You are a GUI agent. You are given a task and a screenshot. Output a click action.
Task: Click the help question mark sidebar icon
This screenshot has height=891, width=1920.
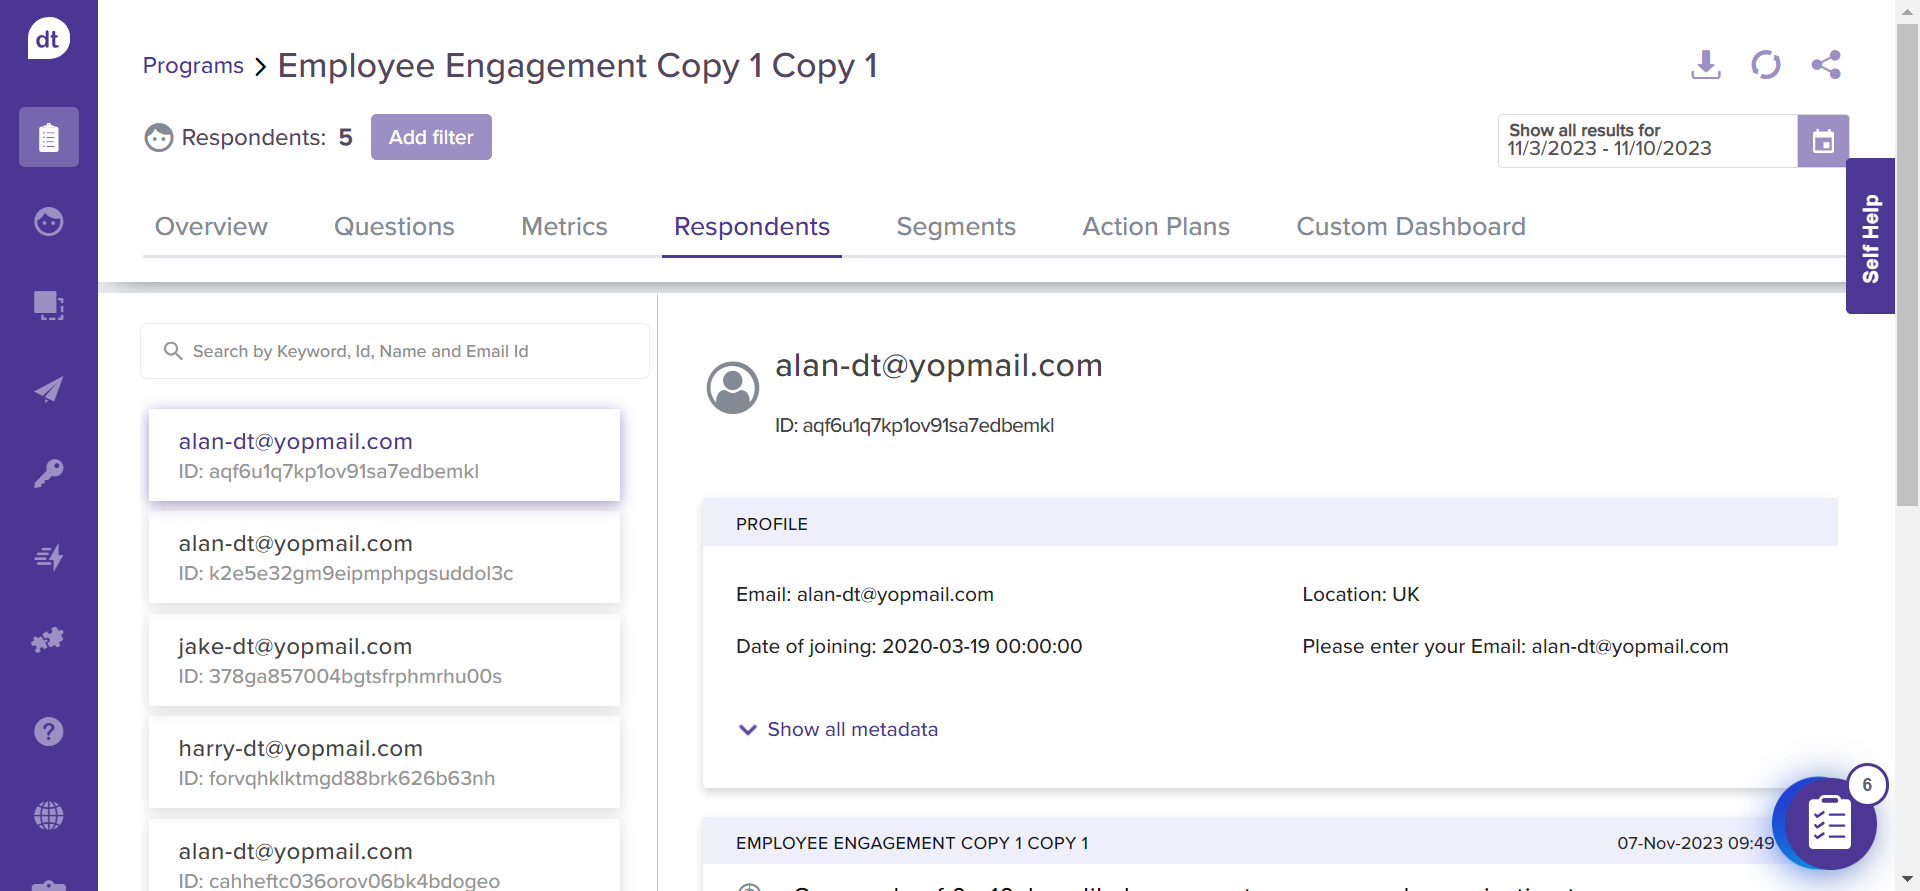coord(48,731)
